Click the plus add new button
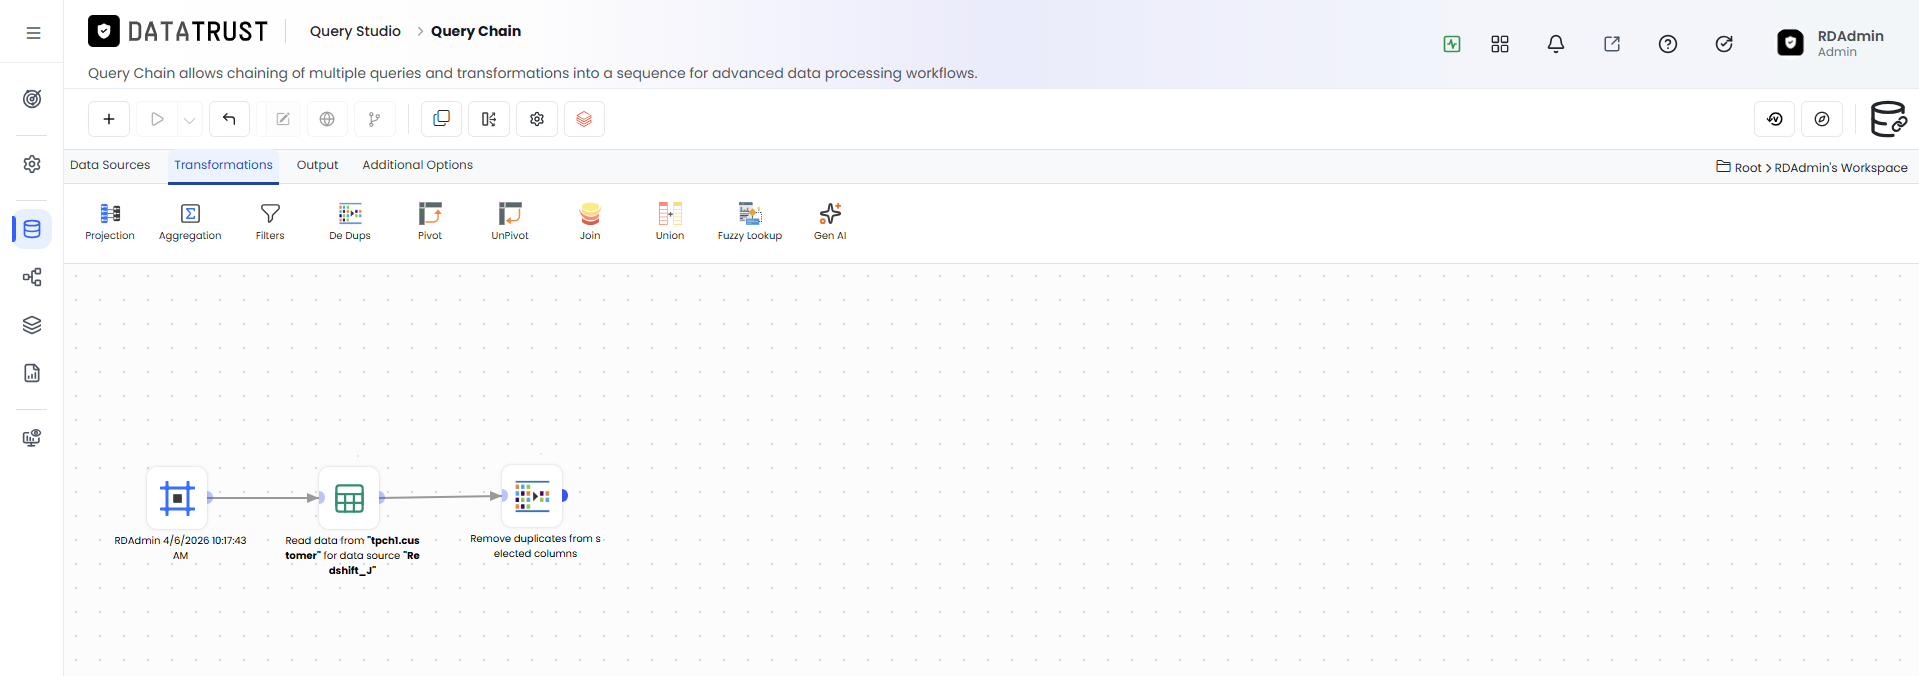The width and height of the screenshot is (1919, 676). [109, 119]
